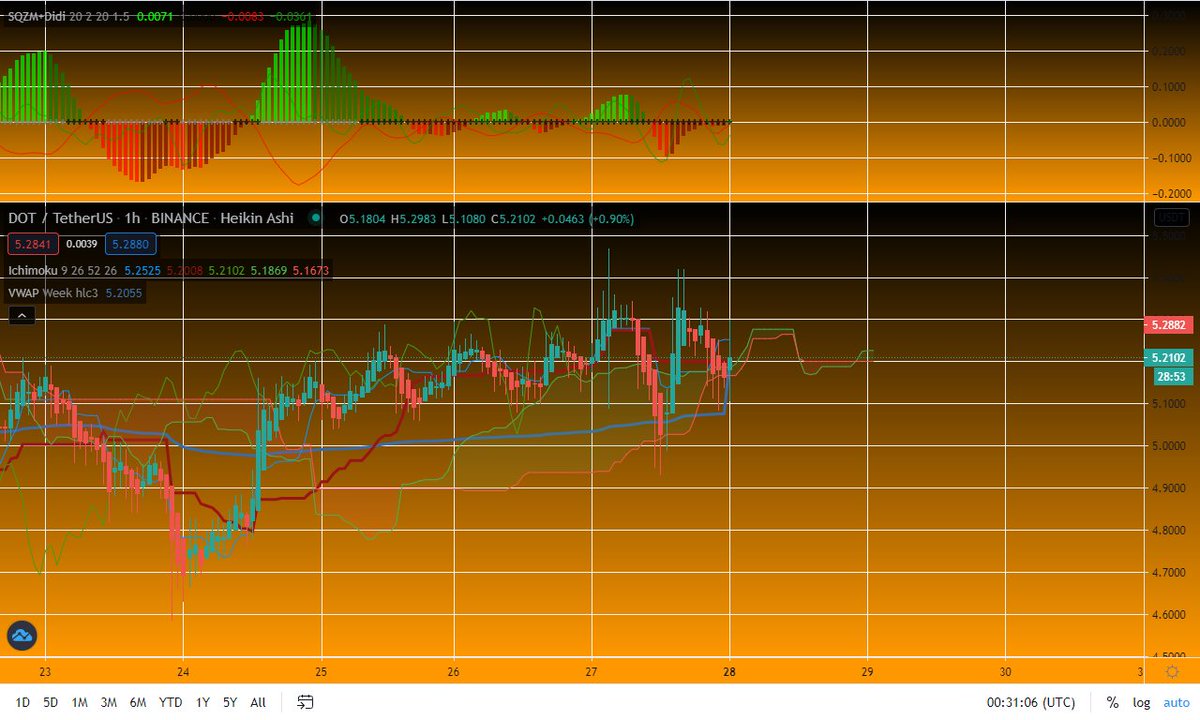Click bold date label 28 on time axis

(x=730, y=671)
